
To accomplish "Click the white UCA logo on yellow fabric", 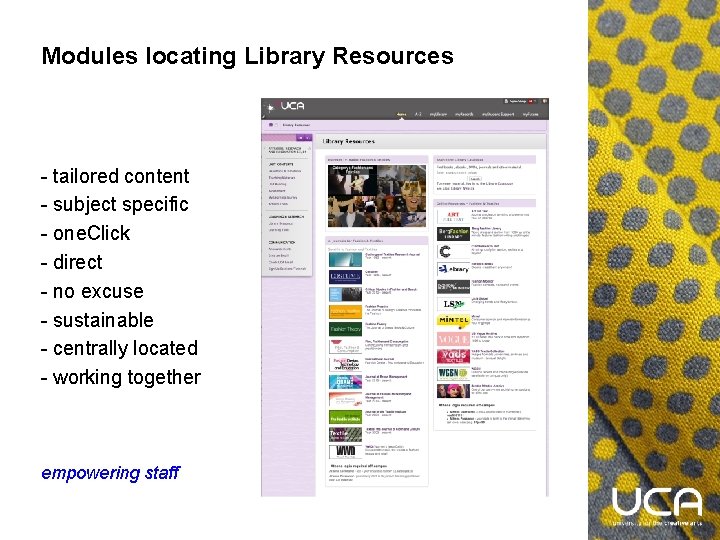I will click(x=657, y=506).
